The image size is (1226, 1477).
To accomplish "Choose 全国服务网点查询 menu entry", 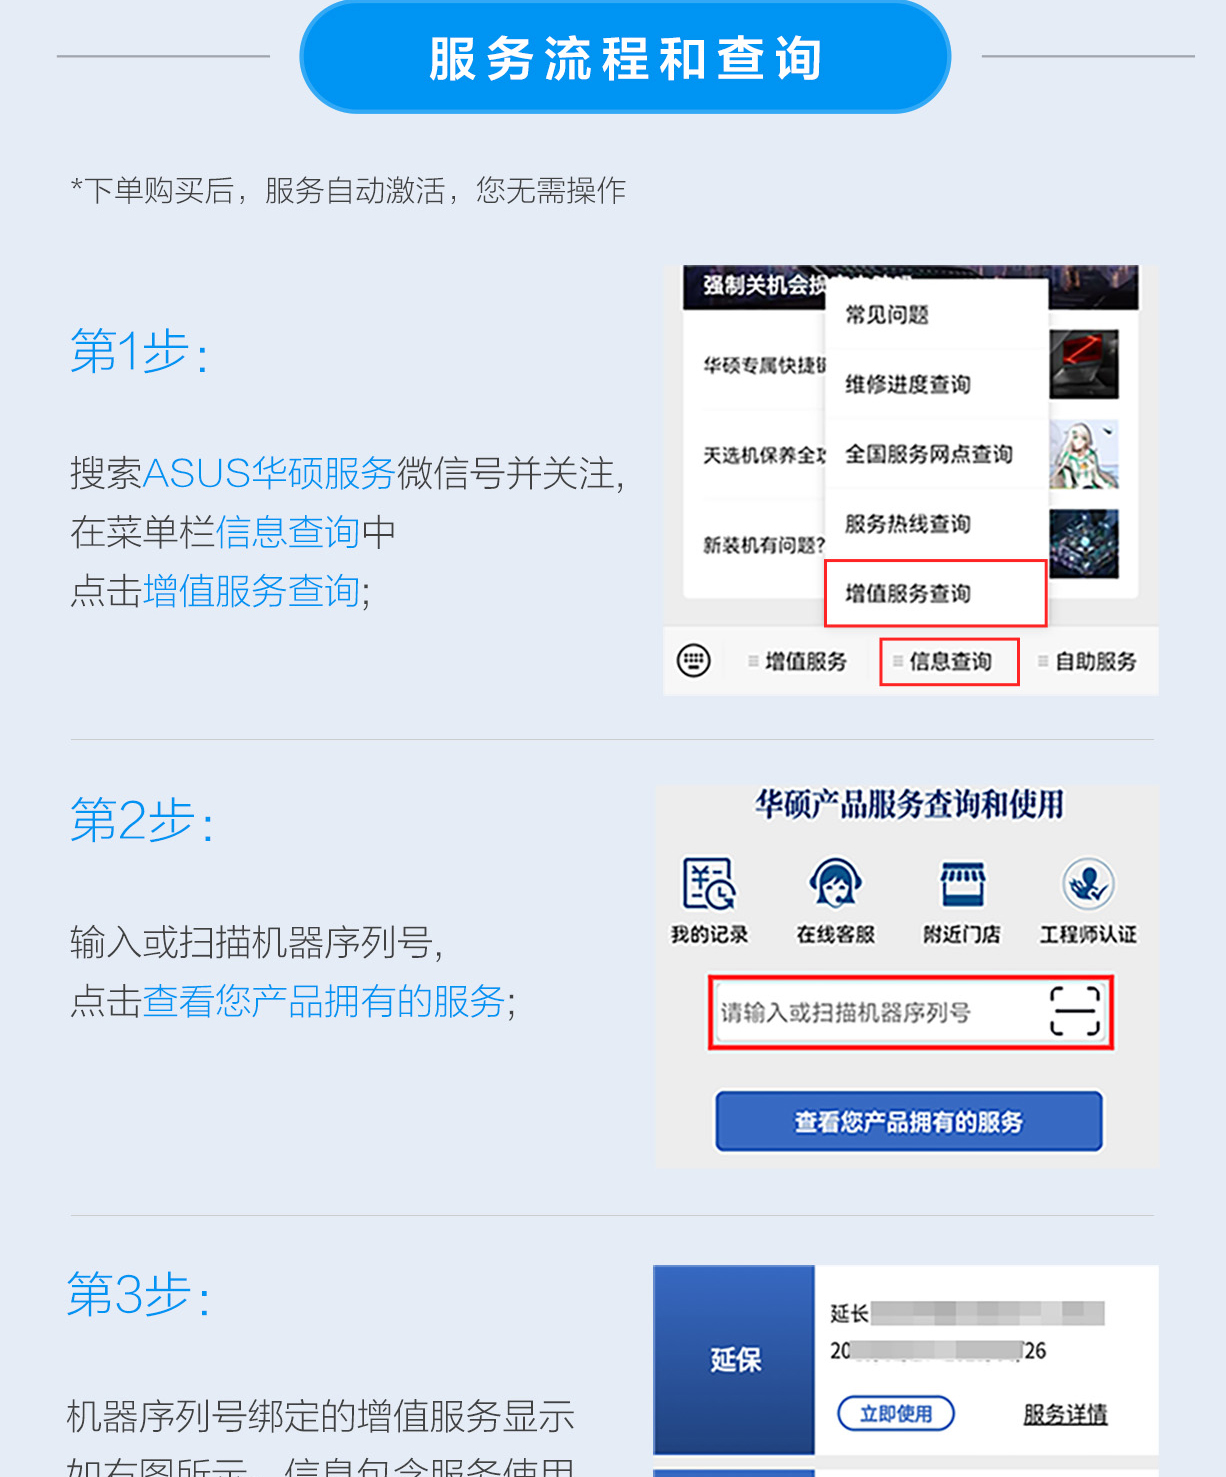I will (936, 454).
